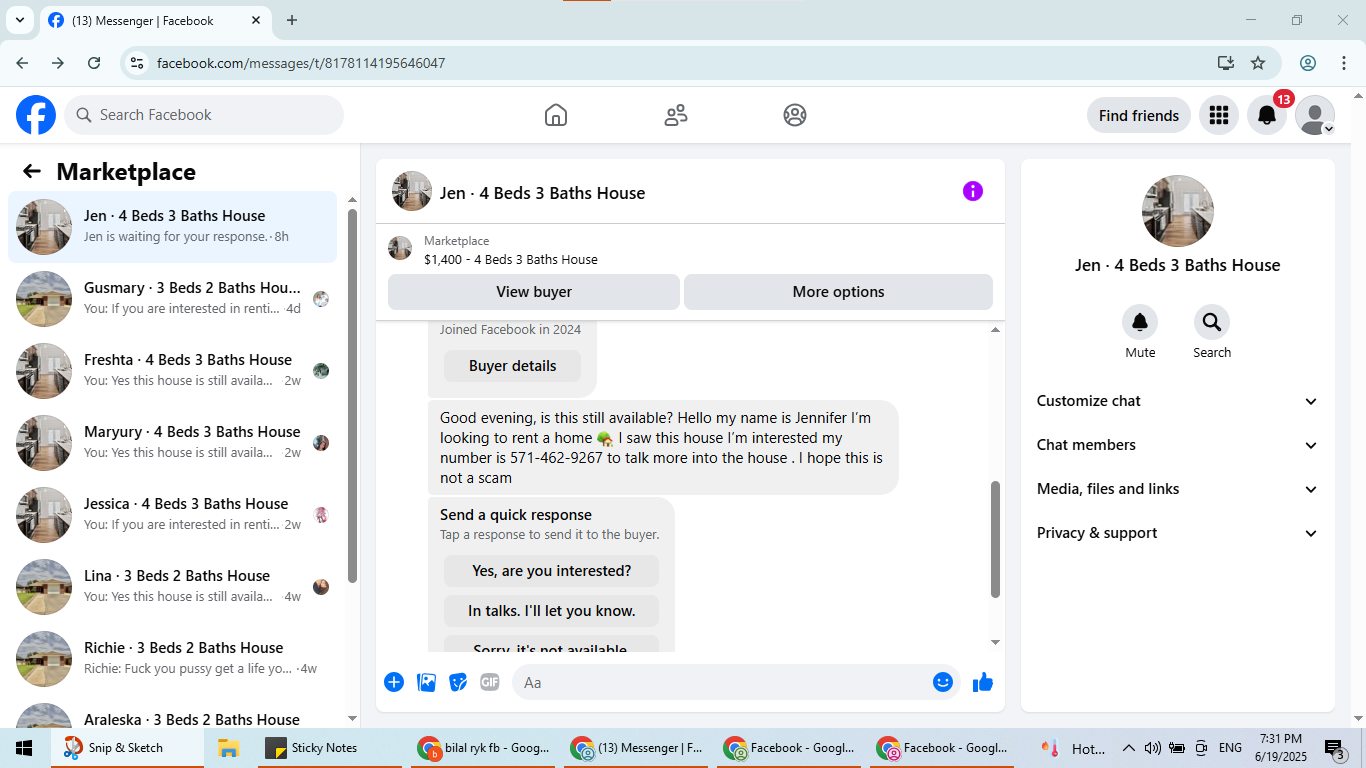The height and width of the screenshot is (768, 1366).
Task: Click the conversation list scrollbar
Action: click(x=352, y=396)
